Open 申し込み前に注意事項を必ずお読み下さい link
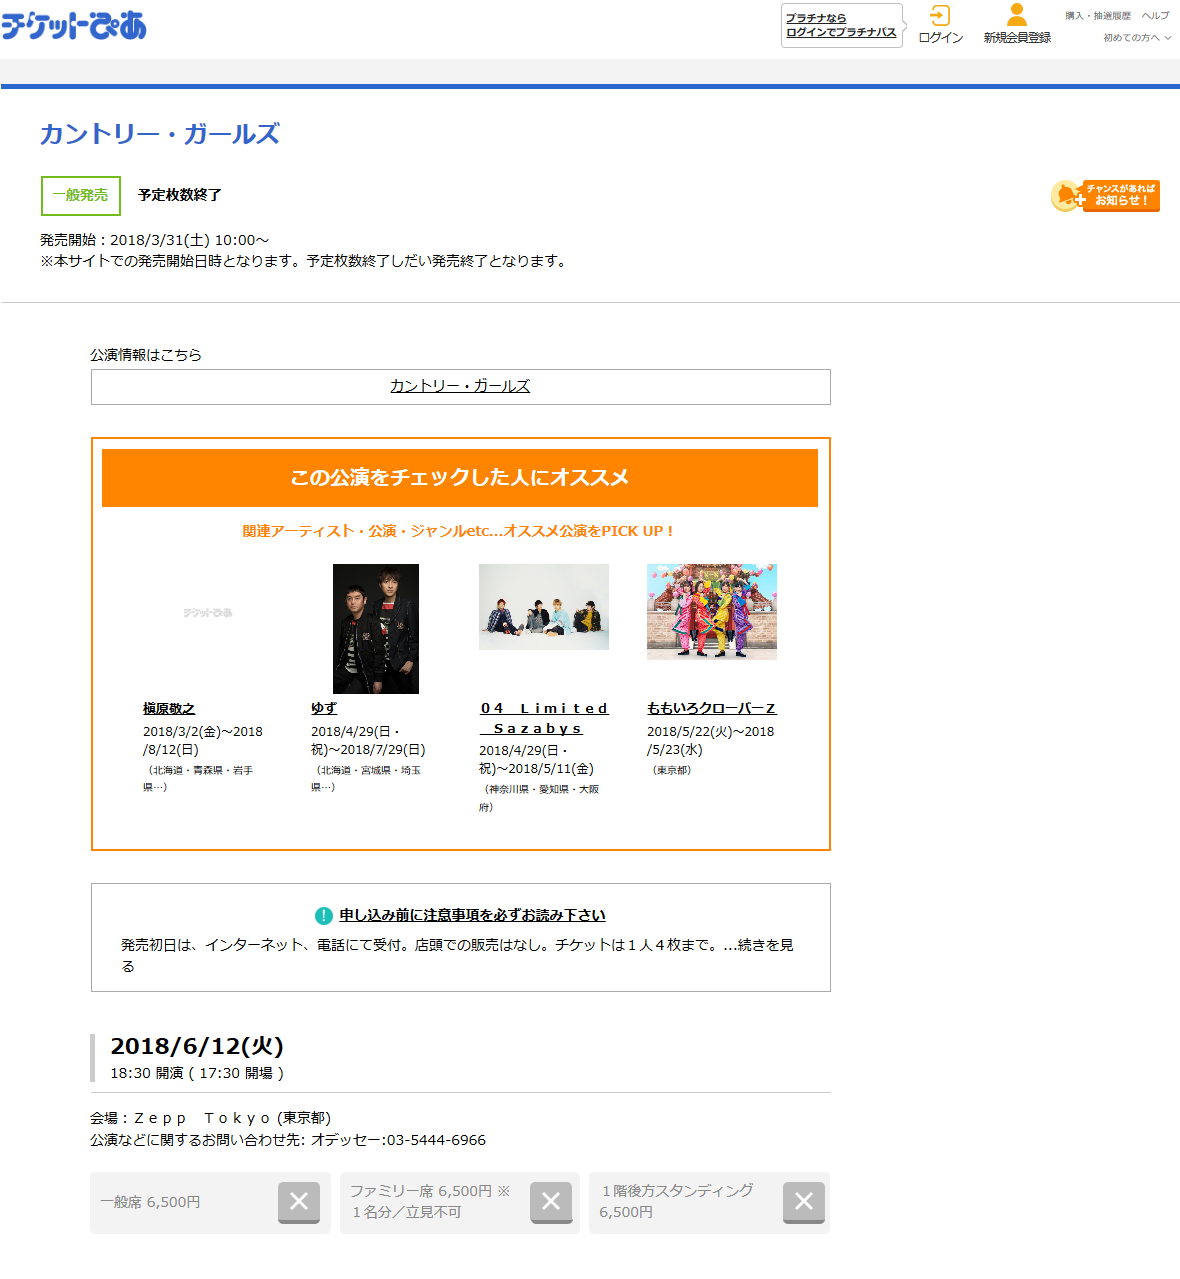The image size is (1180, 1279). click(x=472, y=915)
